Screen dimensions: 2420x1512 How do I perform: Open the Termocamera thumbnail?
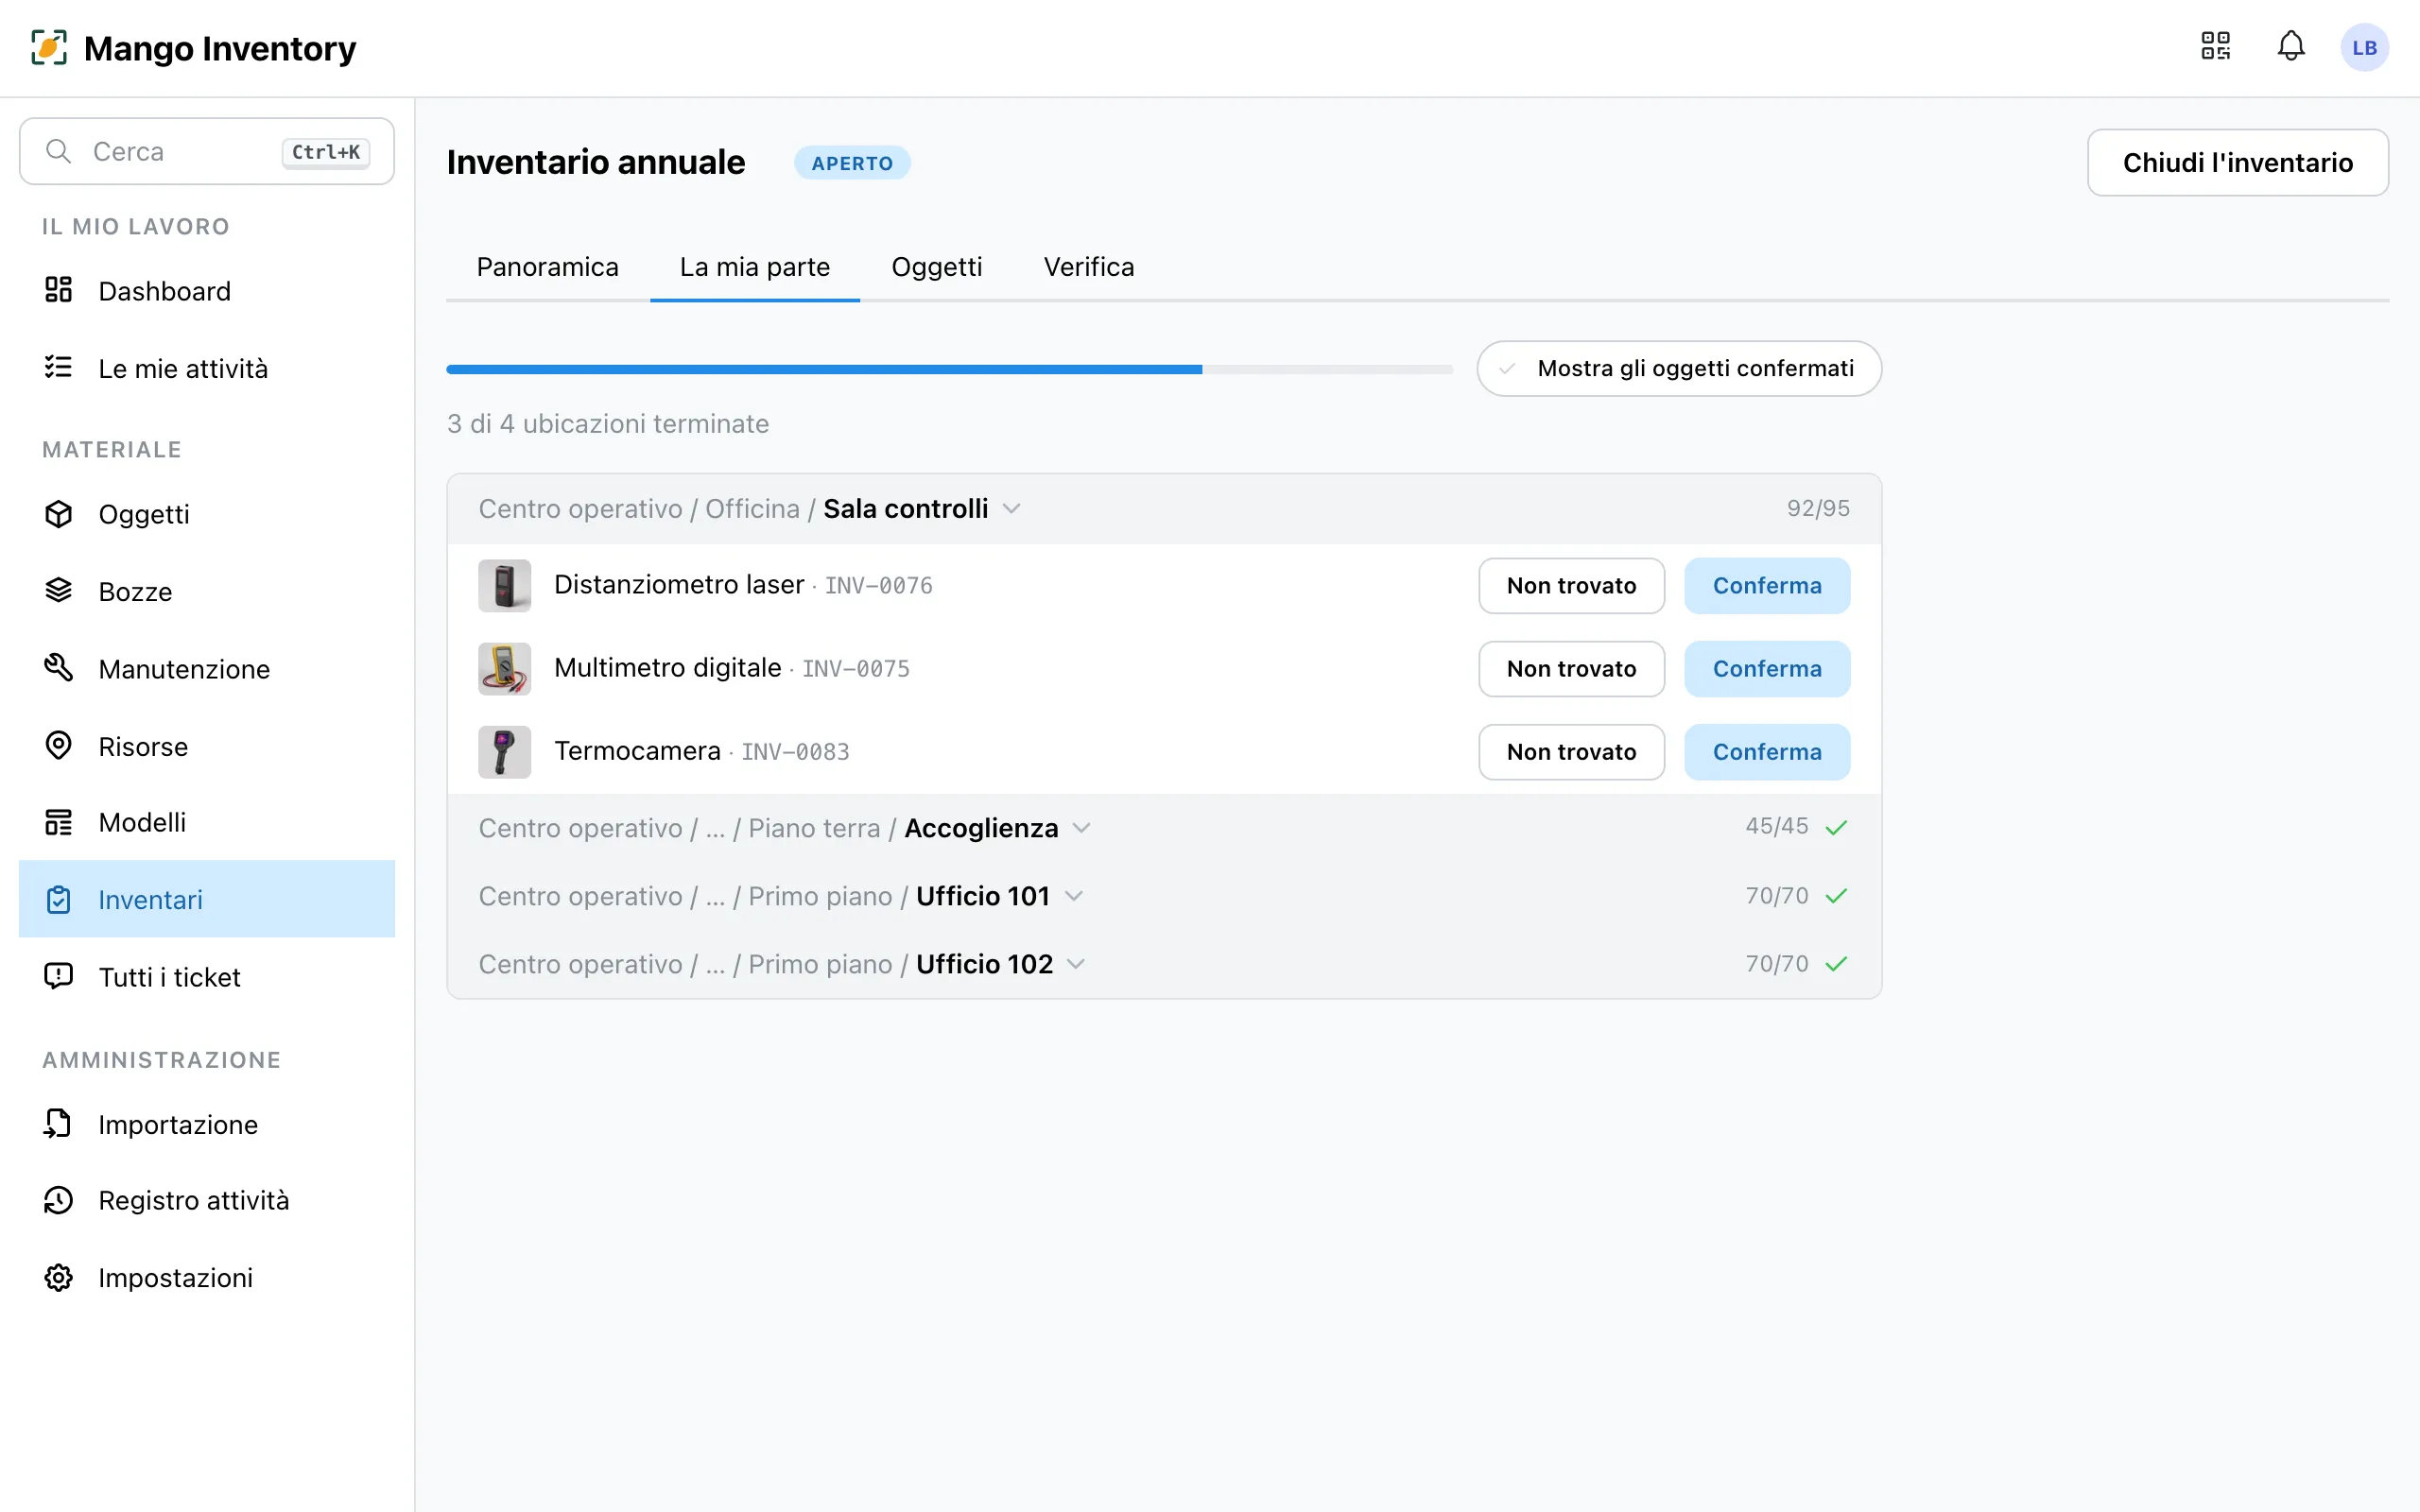pos(504,751)
